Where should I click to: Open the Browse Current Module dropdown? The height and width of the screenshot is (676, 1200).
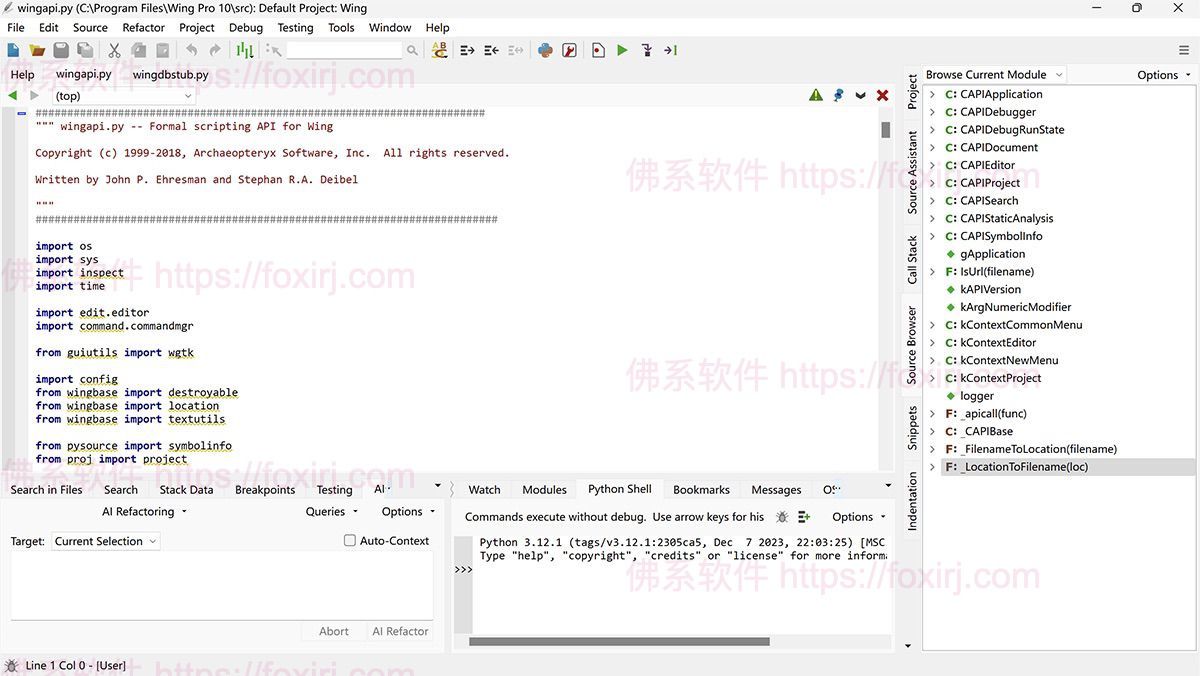(x=993, y=74)
